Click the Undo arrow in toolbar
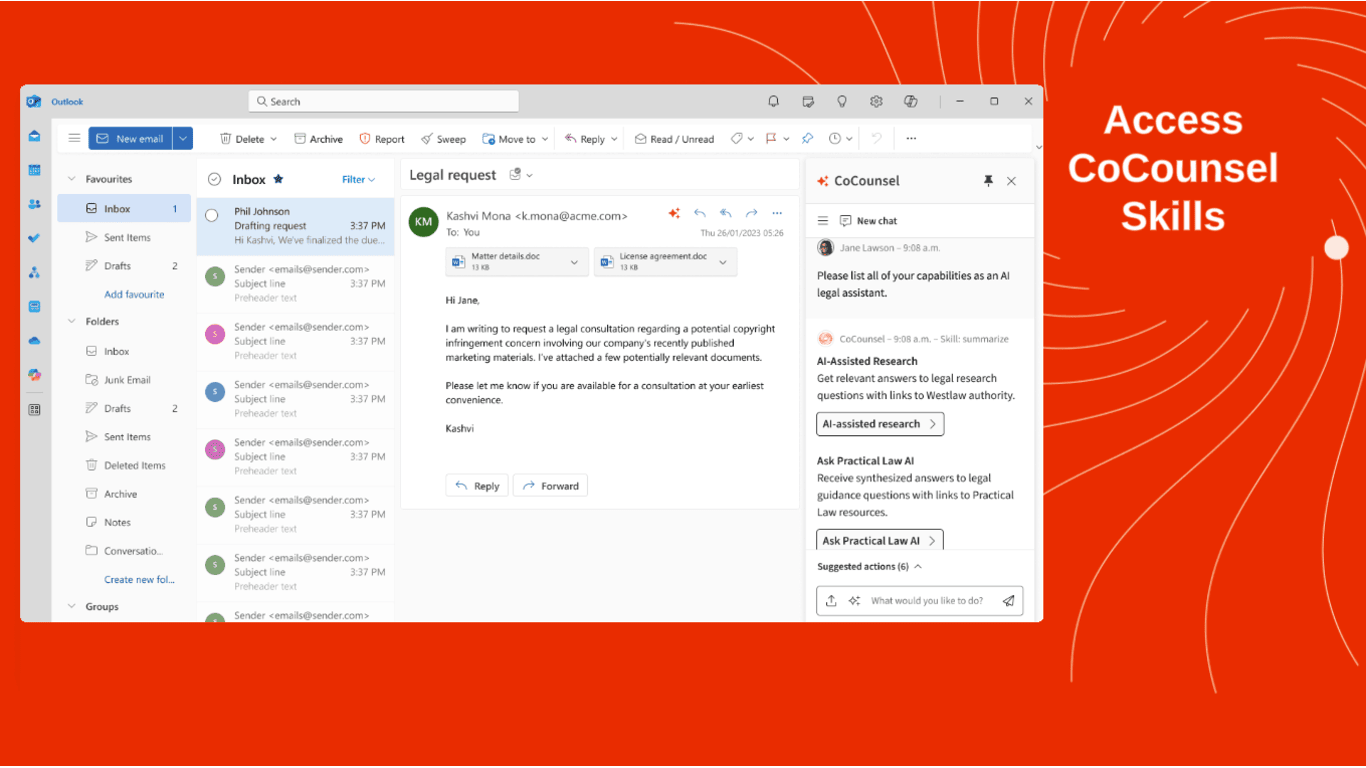1366x768 pixels. click(876, 138)
